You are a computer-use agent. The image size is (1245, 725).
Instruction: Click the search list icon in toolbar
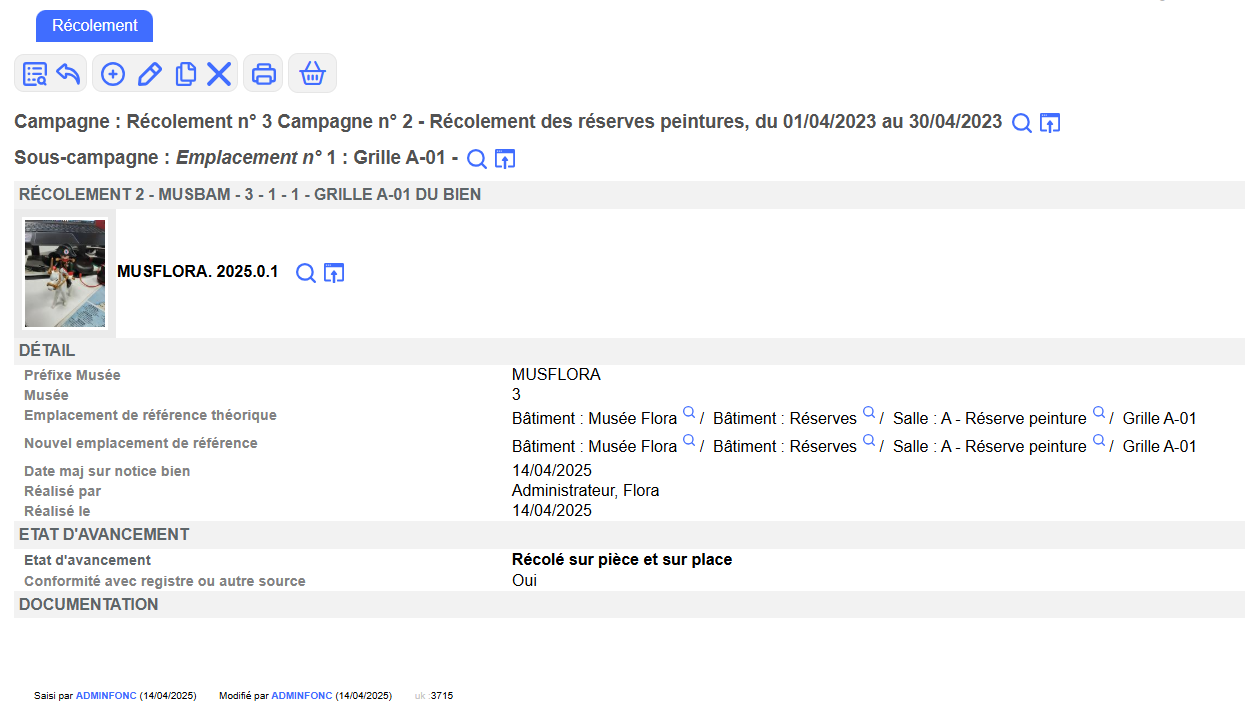coord(35,74)
